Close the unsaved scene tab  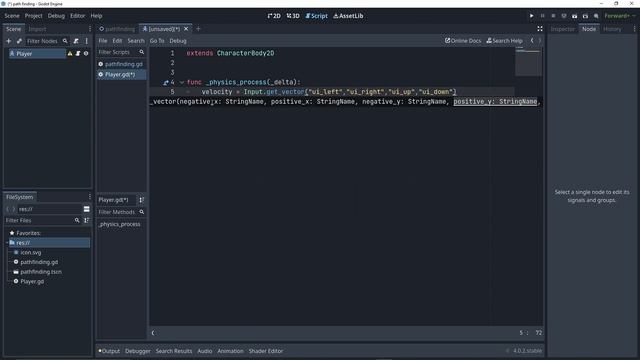186,29
